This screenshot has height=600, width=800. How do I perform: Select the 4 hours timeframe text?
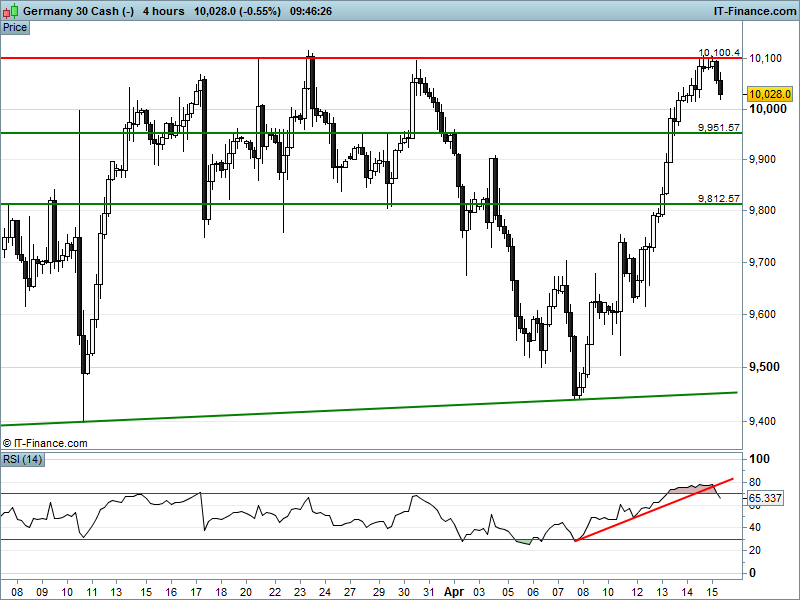163,11
